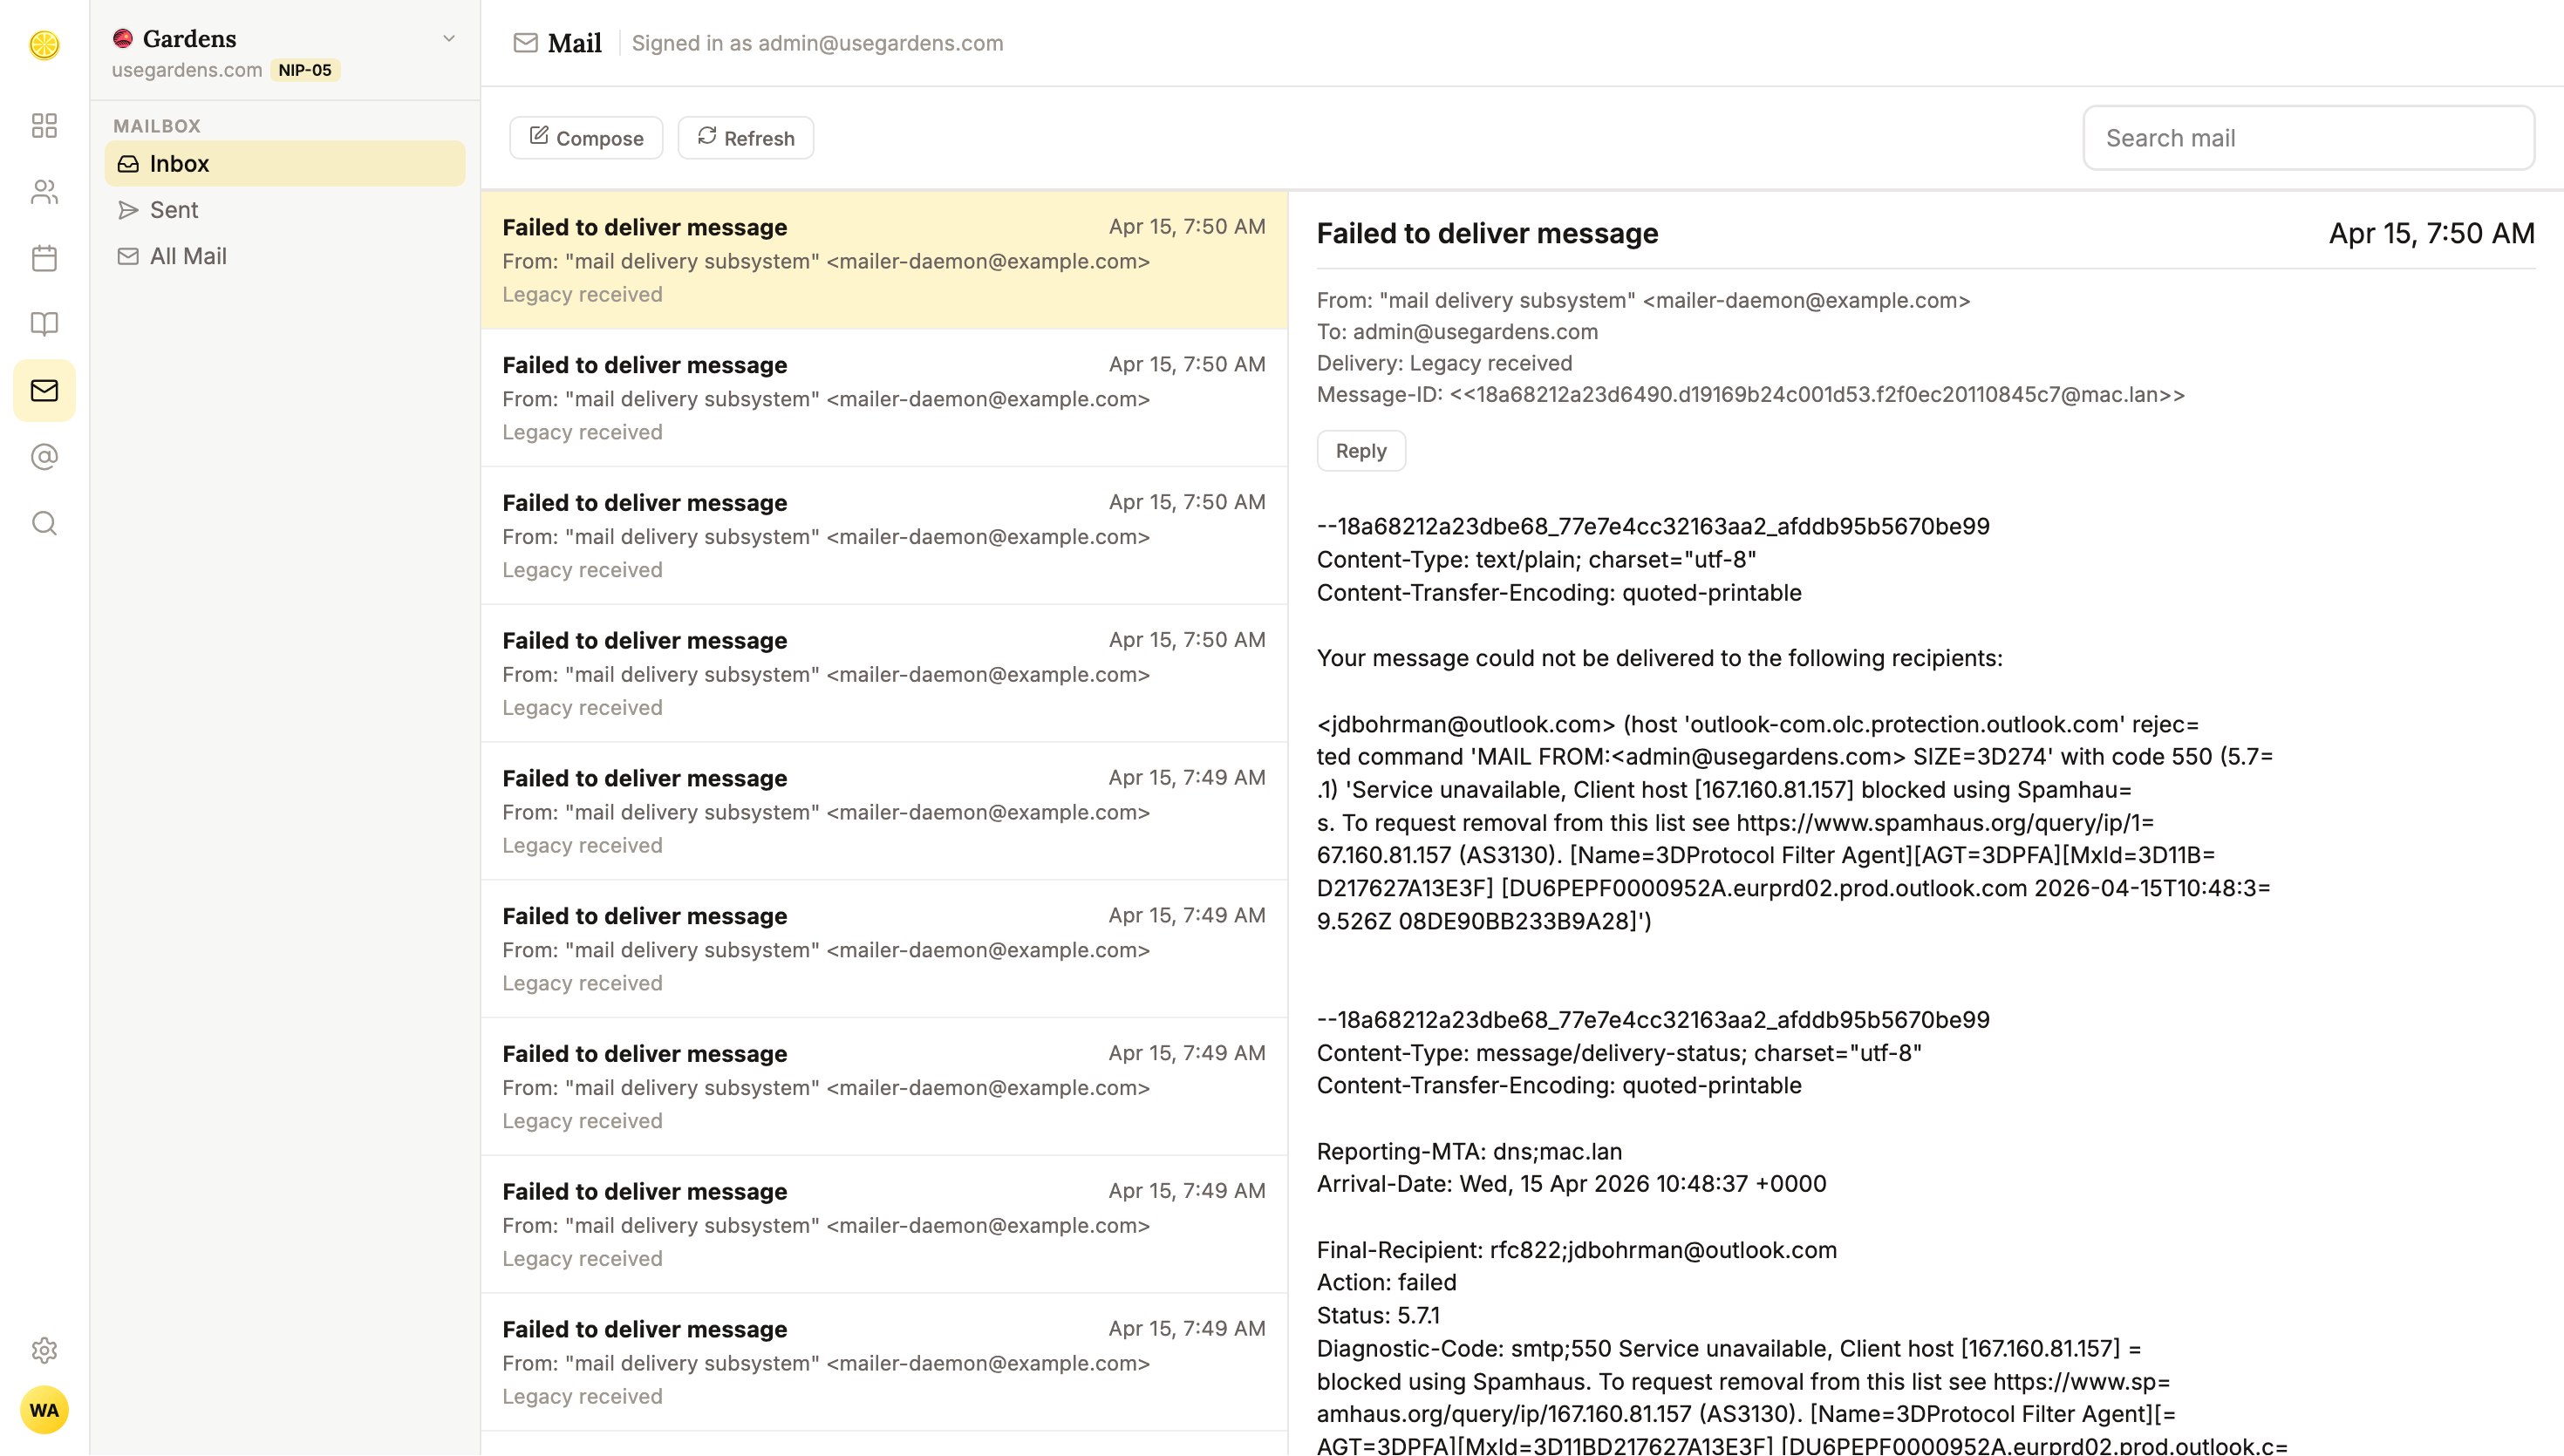The height and width of the screenshot is (1456, 2564).
Task: Open the search magnifier icon in sidebar
Action: point(44,523)
